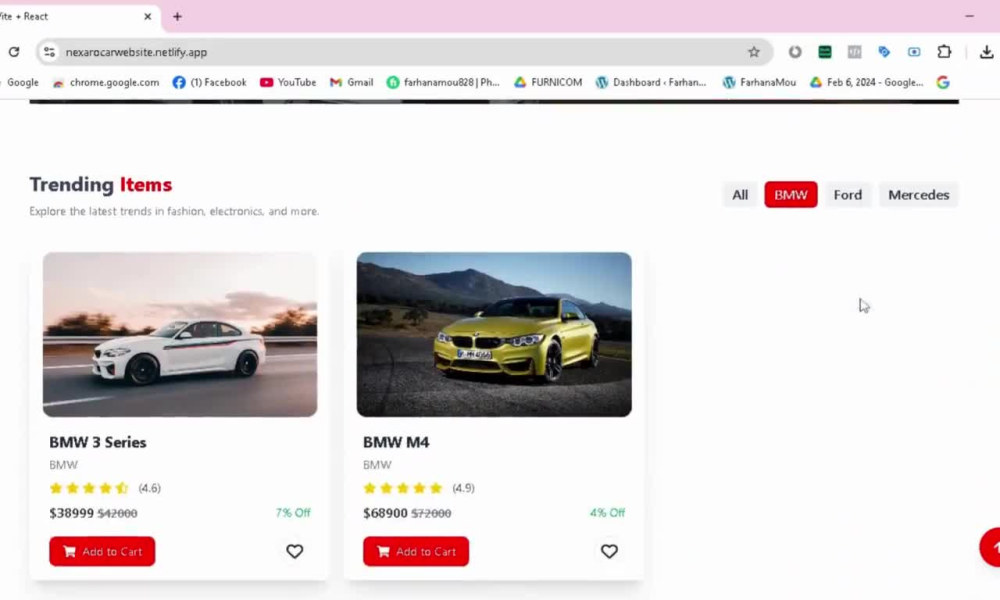Click the grey code-bracket extension icon

click(855, 52)
